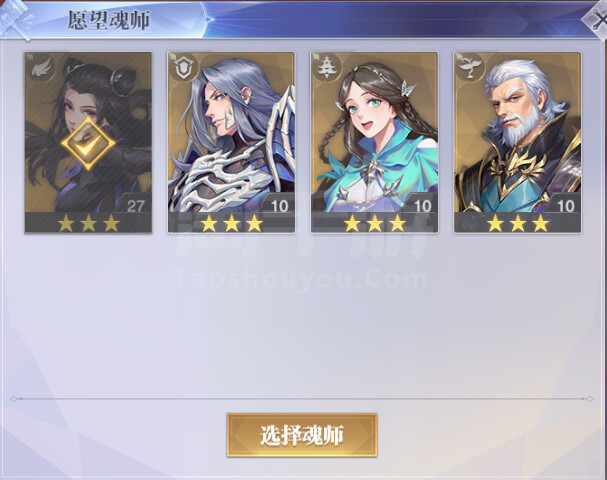Click the level 27 badge on first card
Viewport: 607px width, 480px height.
point(135,205)
